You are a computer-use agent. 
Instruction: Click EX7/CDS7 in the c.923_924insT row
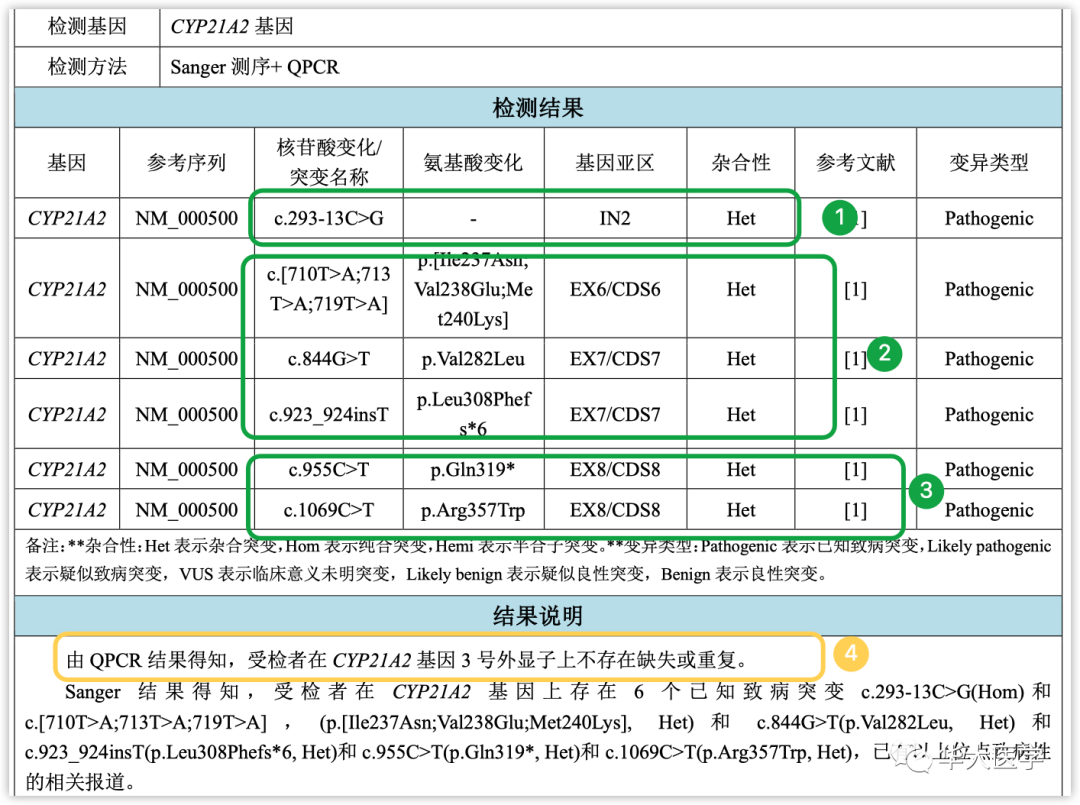pyautogui.click(x=615, y=415)
